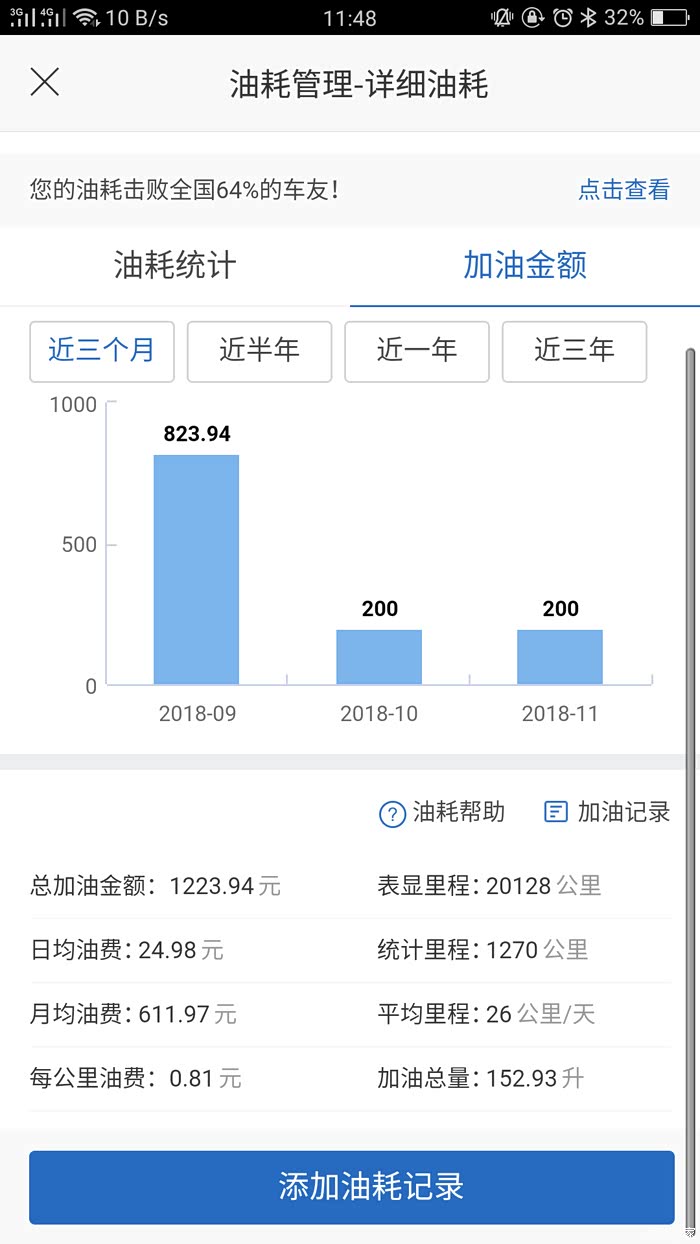Screen dimensions: 700x1244
Task: Switch to the 油耗统计 tab
Action: 175,266
